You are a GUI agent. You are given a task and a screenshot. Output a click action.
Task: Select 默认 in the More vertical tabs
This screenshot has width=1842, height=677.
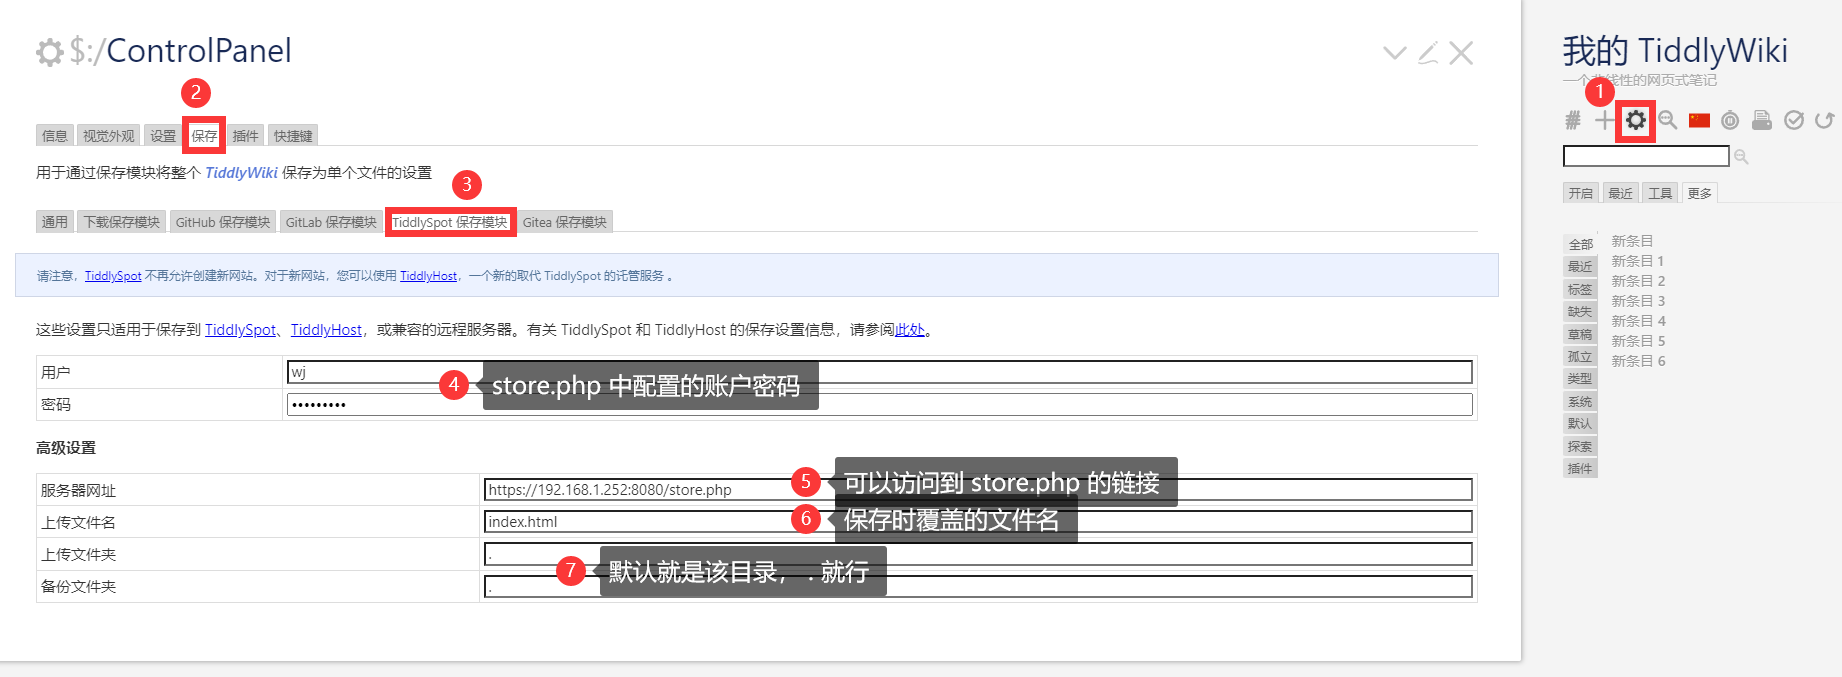point(1580,423)
